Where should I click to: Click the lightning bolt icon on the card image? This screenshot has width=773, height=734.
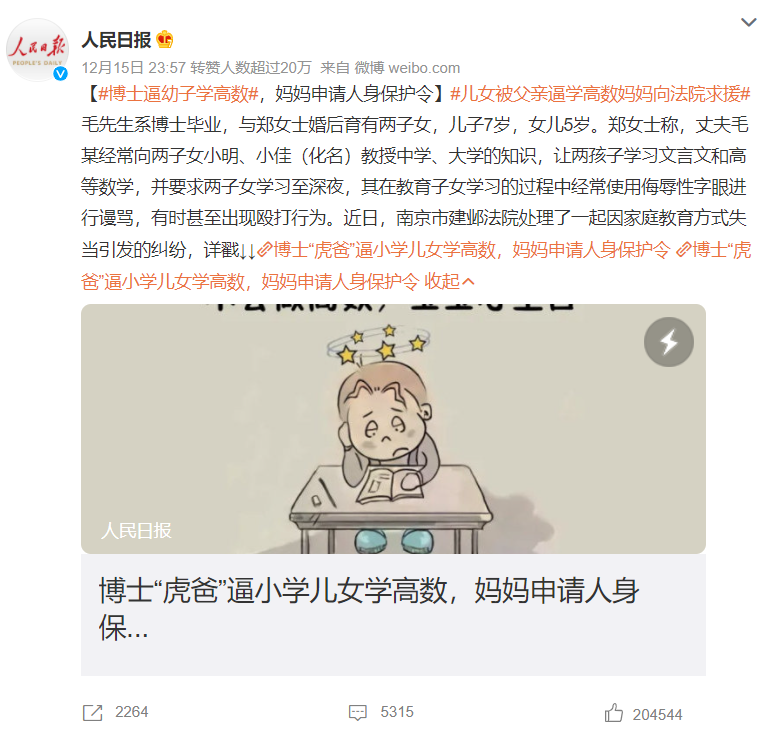coord(668,342)
